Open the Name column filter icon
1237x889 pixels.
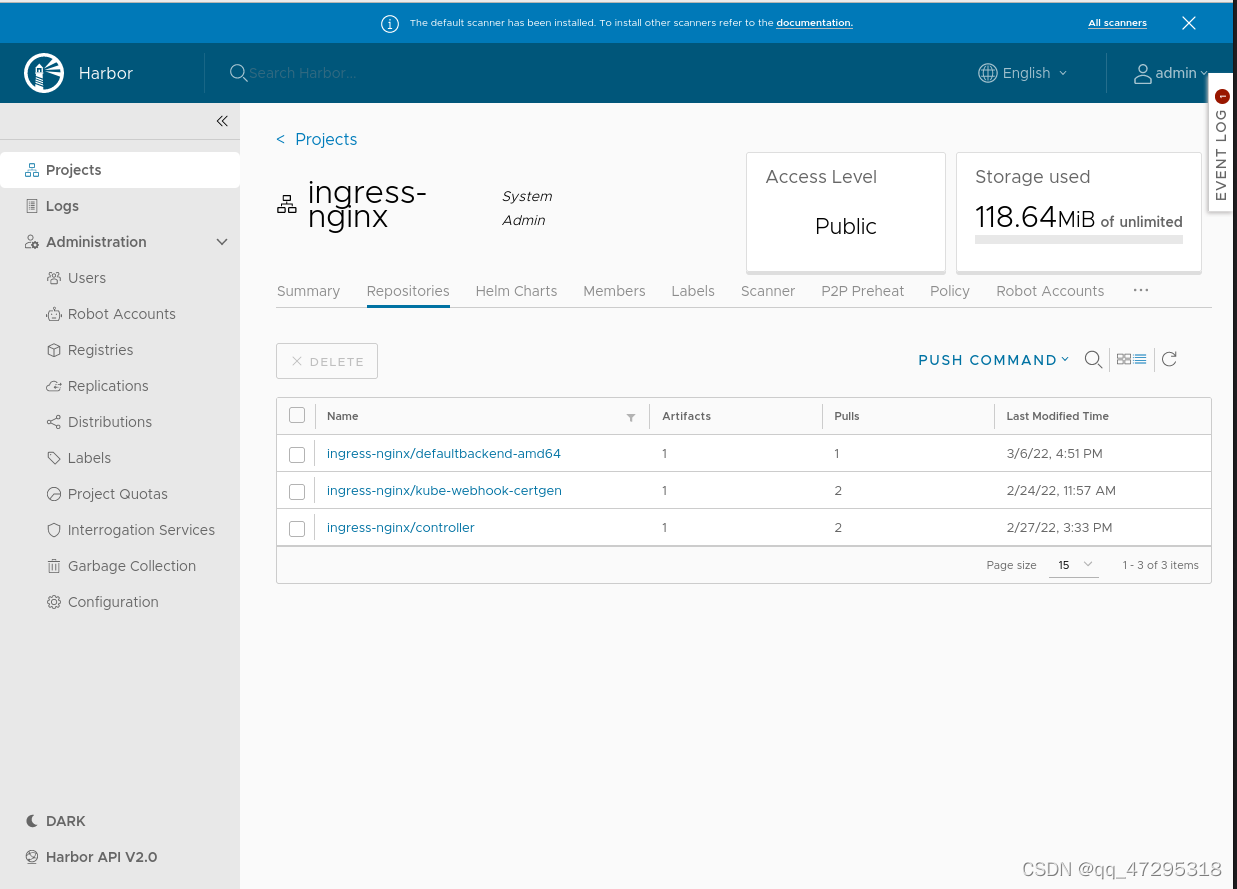point(631,417)
